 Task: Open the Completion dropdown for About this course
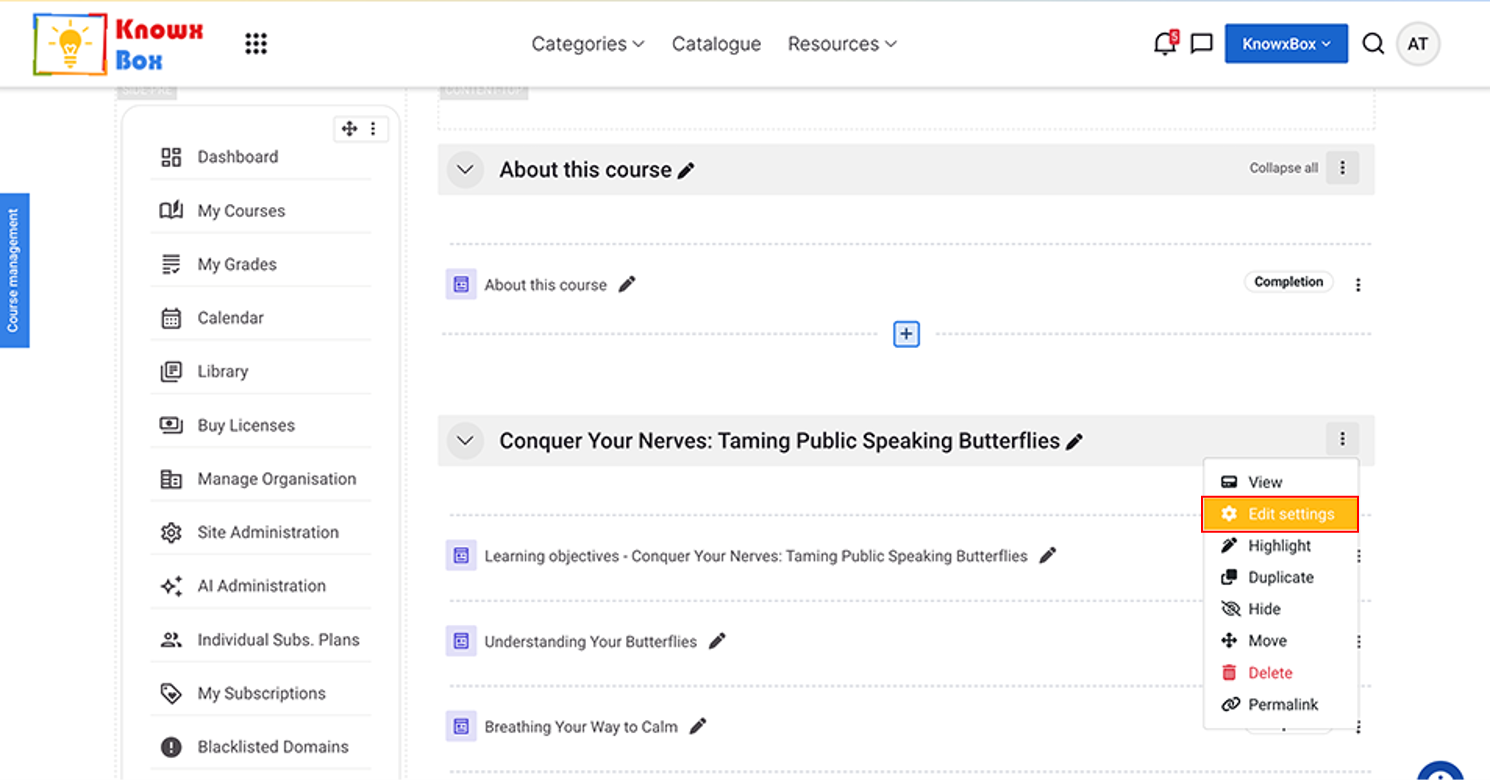pos(1289,282)
